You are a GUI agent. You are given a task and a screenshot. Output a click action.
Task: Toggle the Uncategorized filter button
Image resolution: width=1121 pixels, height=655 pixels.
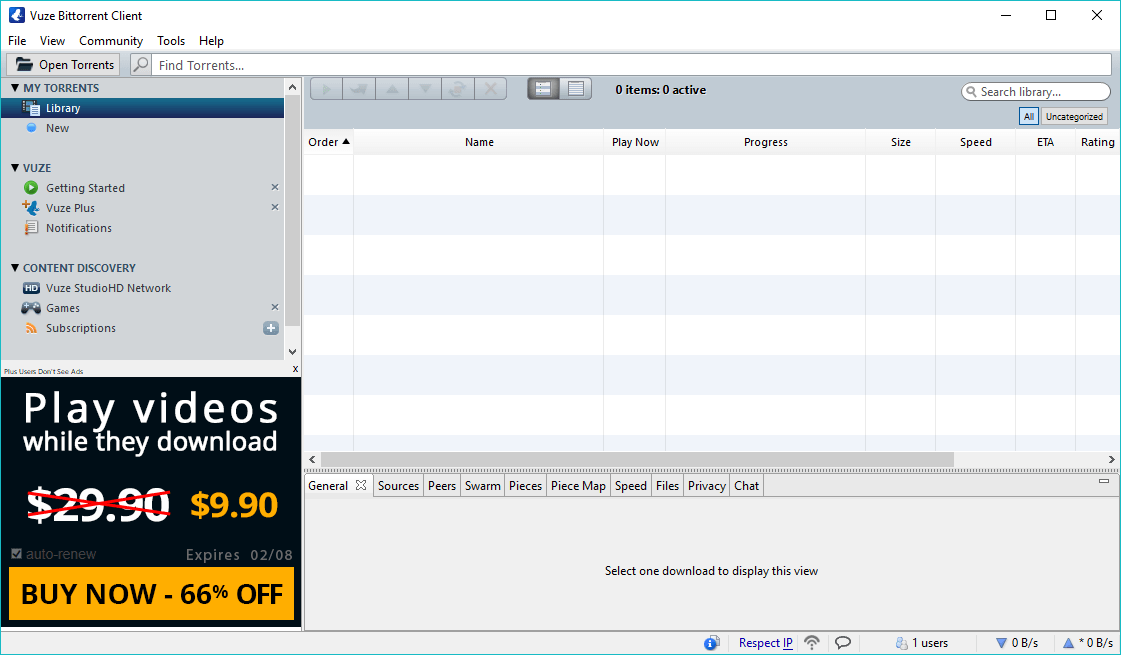1074,117
